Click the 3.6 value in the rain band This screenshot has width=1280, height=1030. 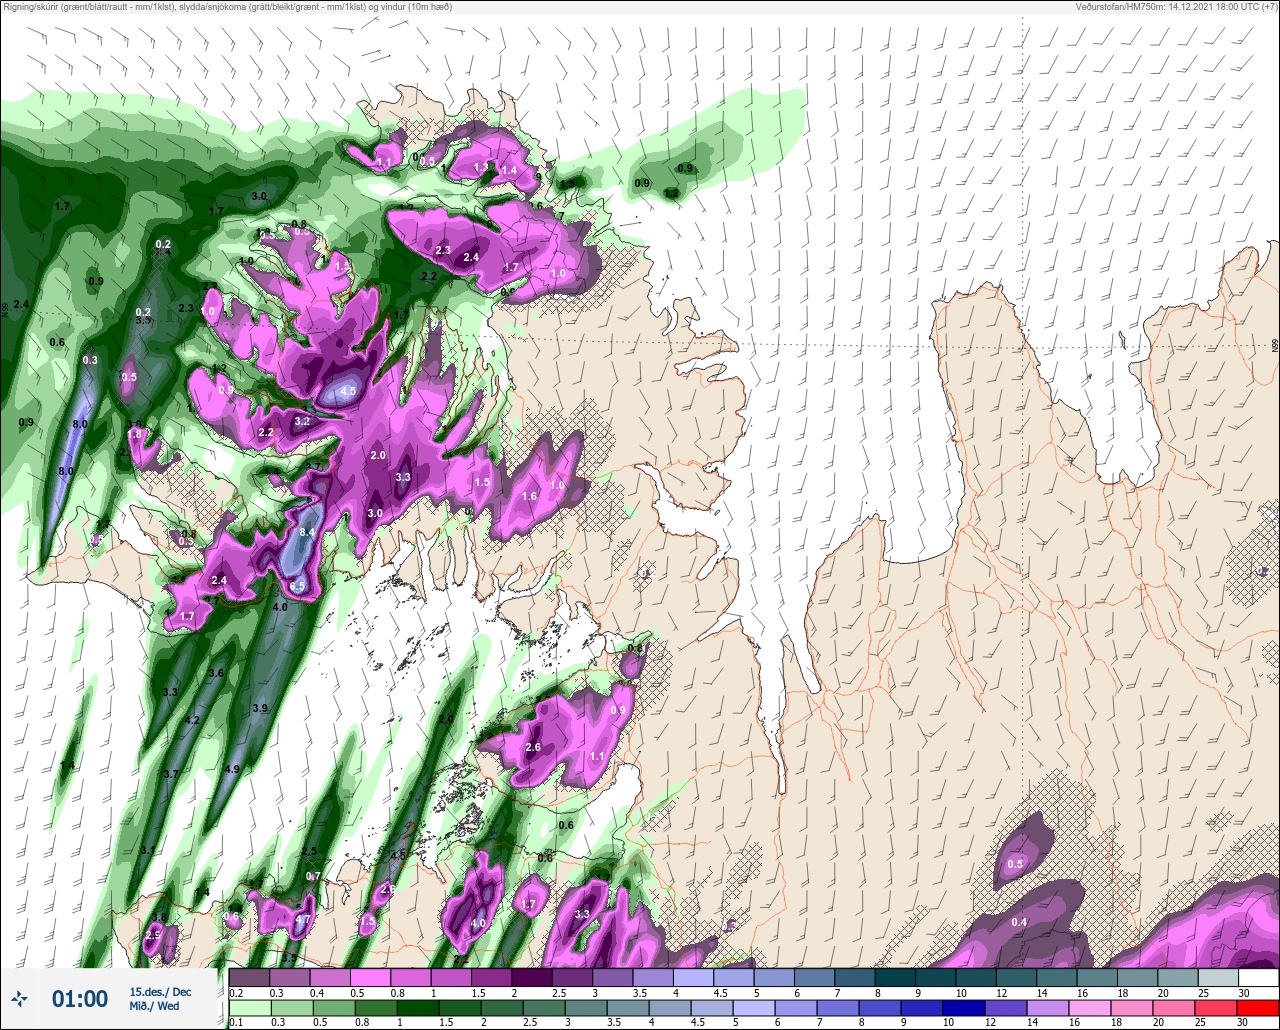(216, 673)
